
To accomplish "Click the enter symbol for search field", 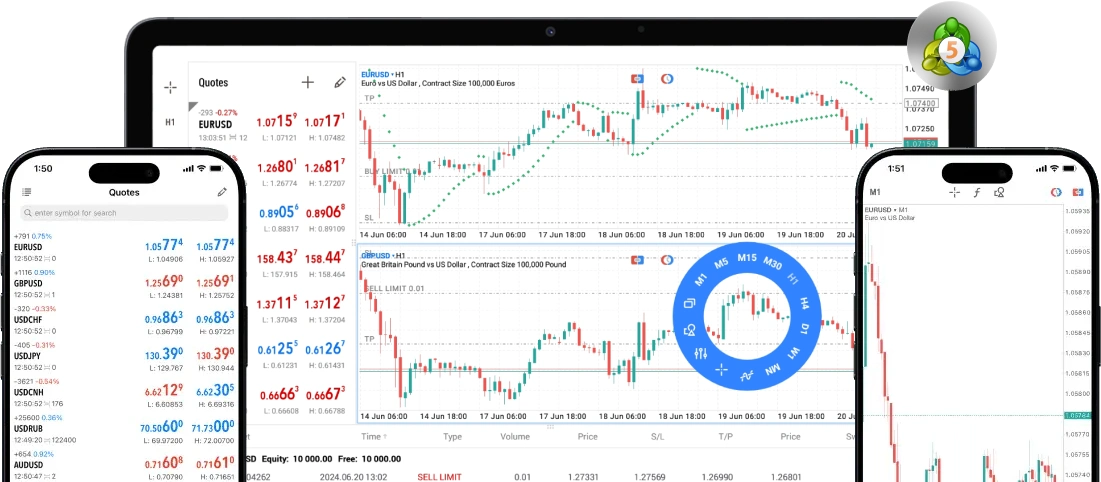I will [124, 213].
